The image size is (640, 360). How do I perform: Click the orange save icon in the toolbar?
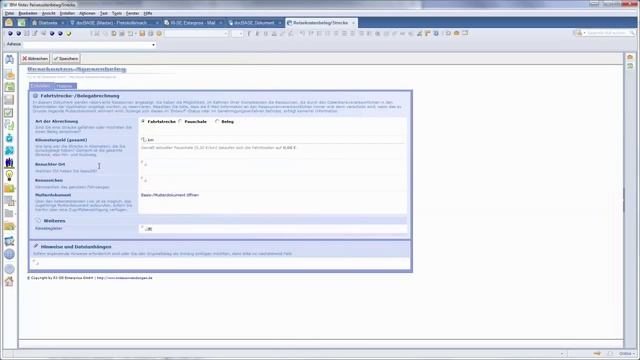[142, 33]
